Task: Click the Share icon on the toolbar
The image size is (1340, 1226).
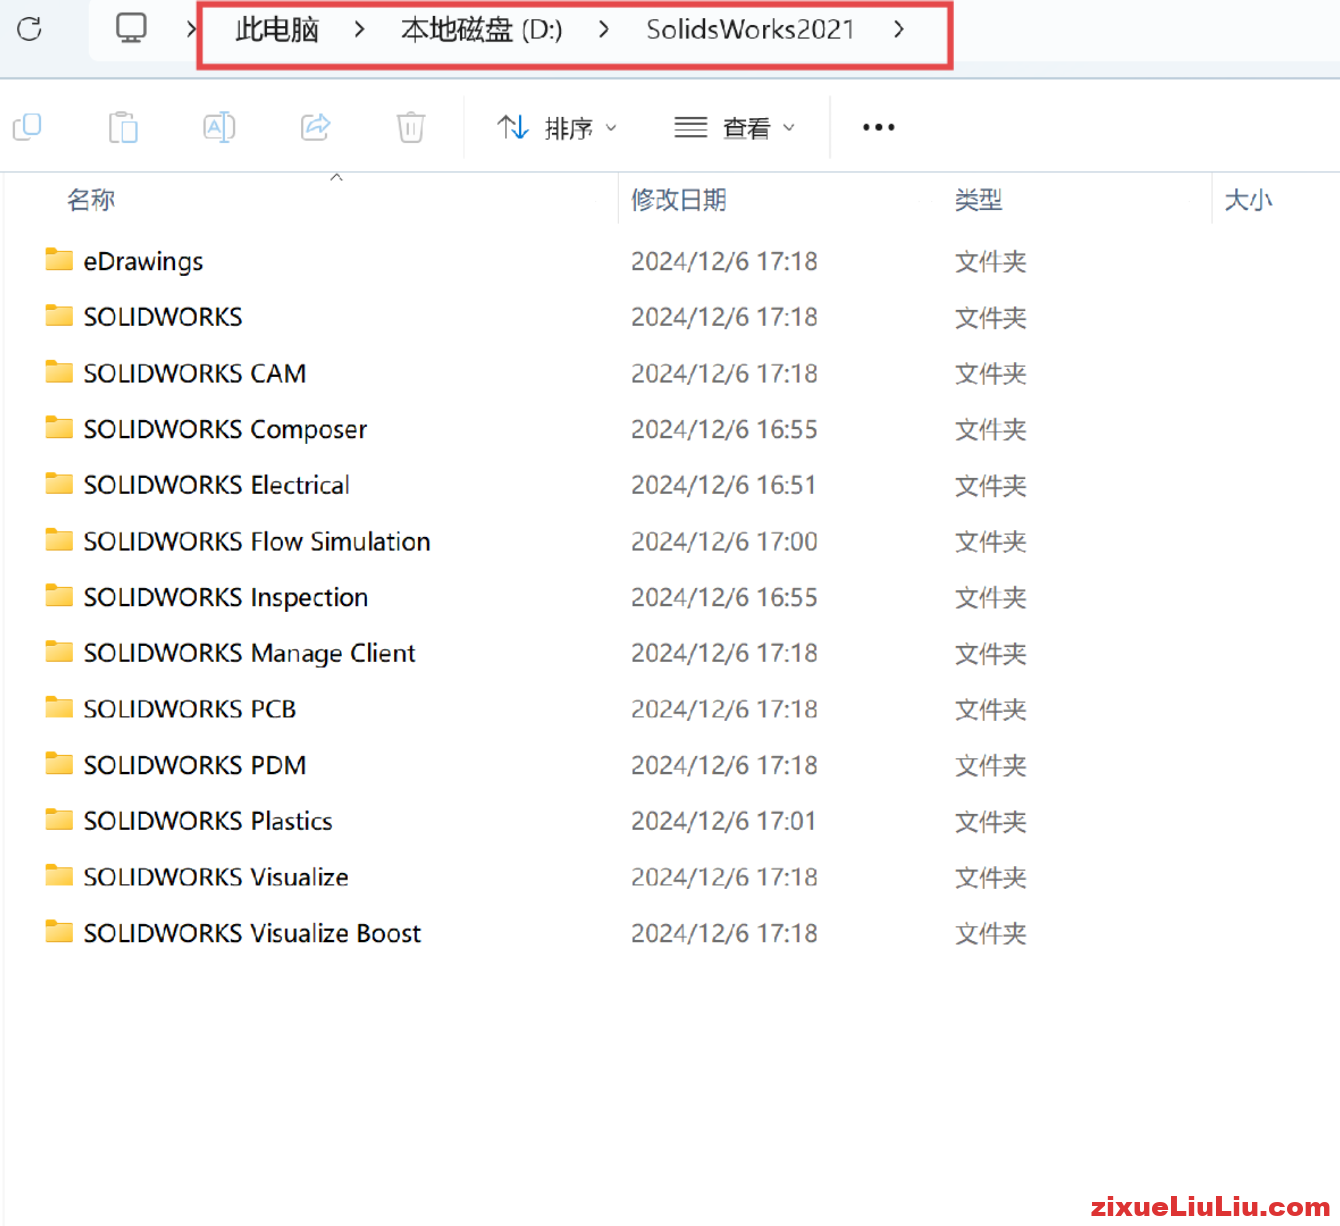Action: tap(315, 127)
